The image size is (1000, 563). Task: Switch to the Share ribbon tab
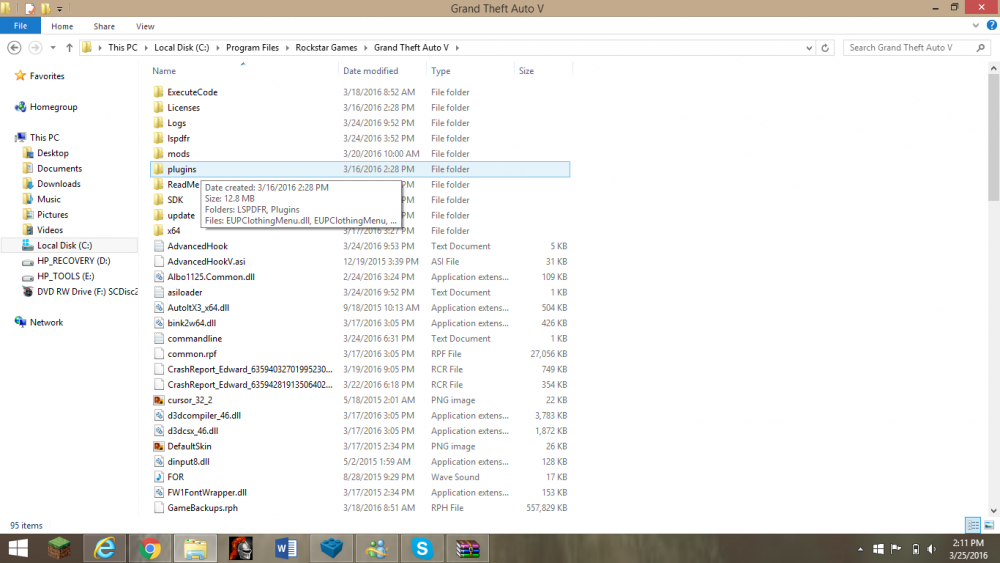104,26
